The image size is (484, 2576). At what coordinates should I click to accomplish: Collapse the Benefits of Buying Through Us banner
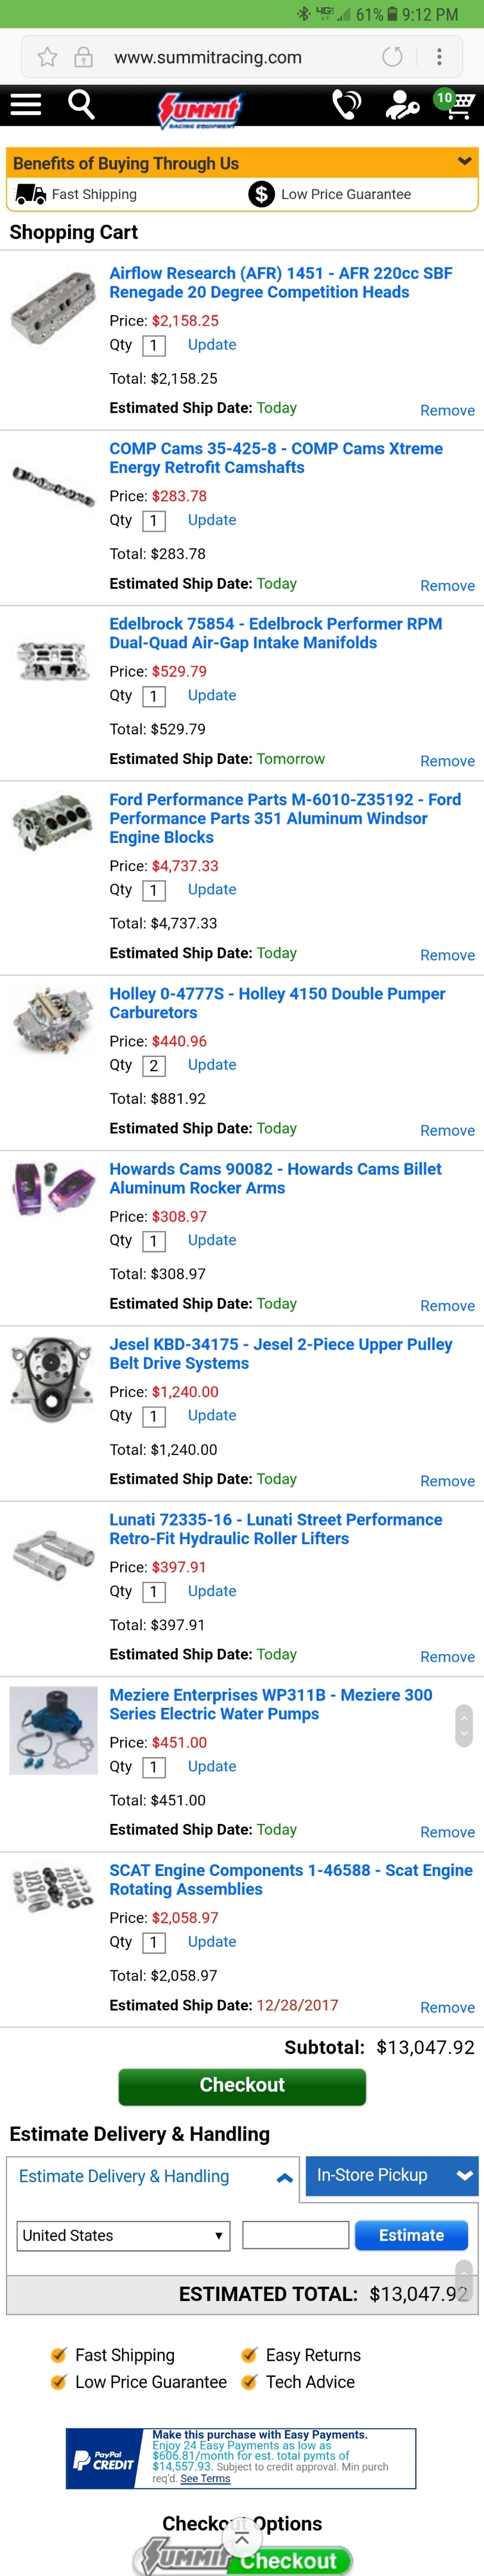coord(464,162)
